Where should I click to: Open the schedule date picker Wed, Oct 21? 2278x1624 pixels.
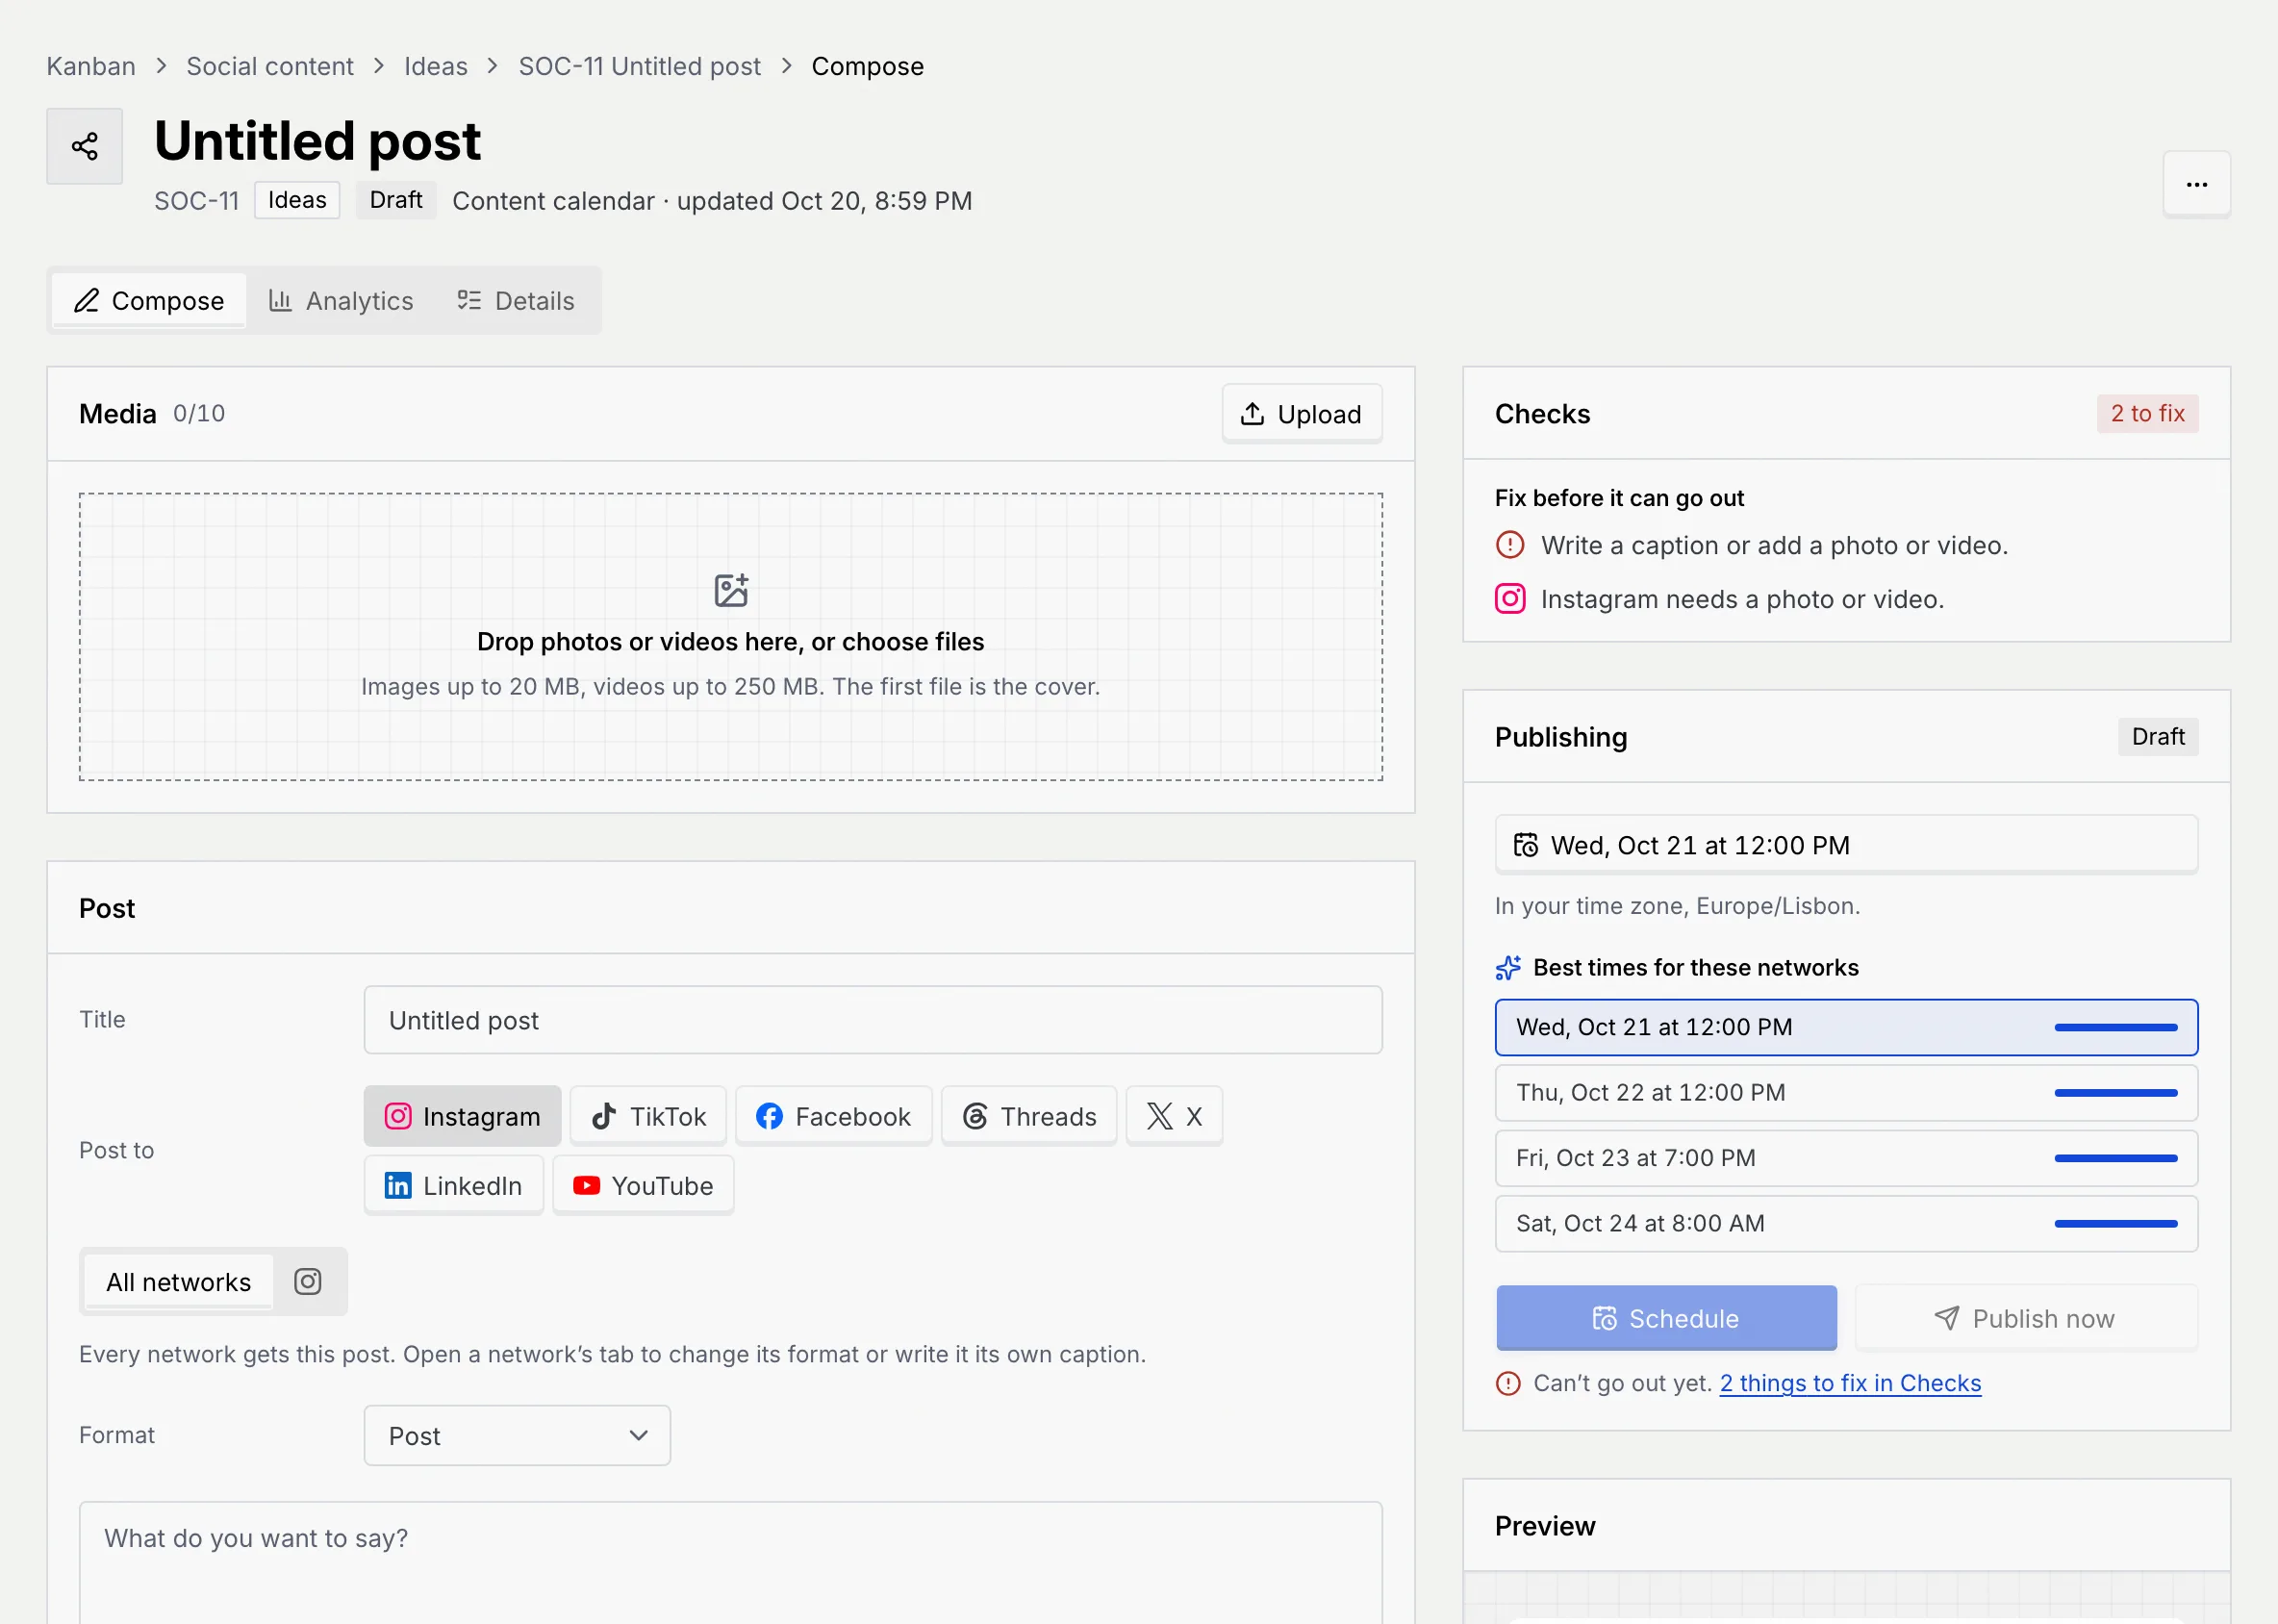tap(1846, 845)
